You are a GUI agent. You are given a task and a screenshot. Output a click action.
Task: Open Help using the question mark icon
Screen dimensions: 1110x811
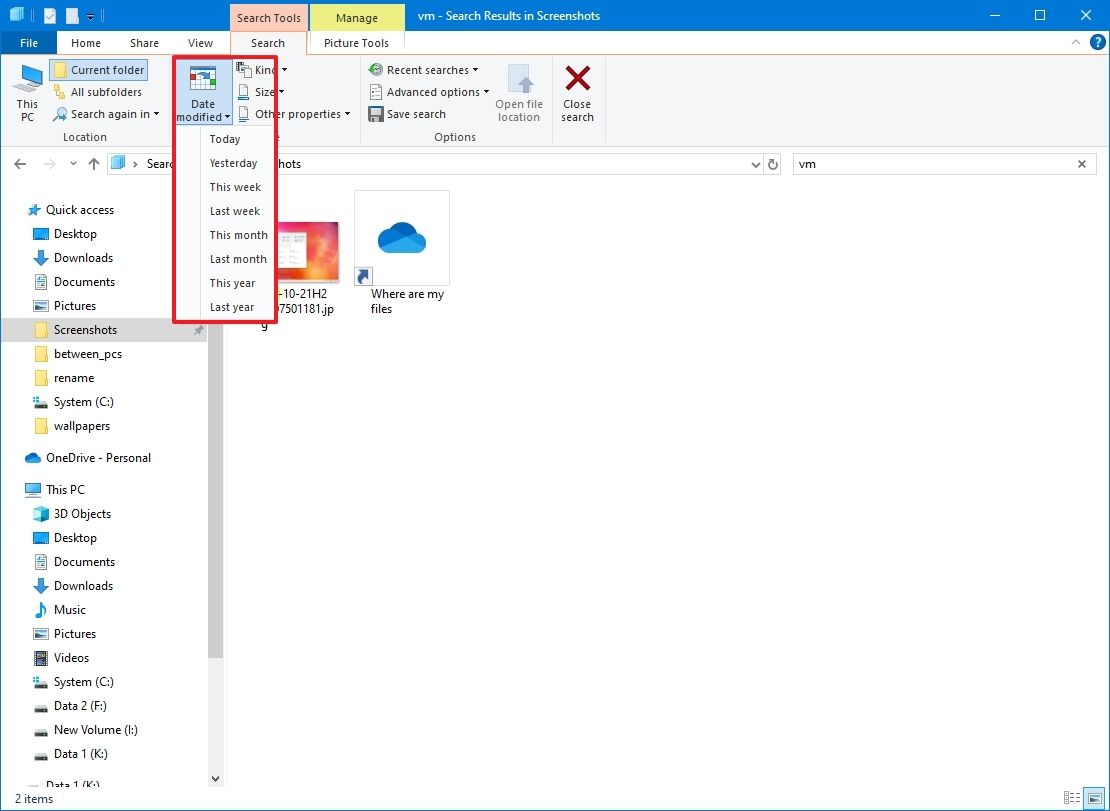[1097, 42]
